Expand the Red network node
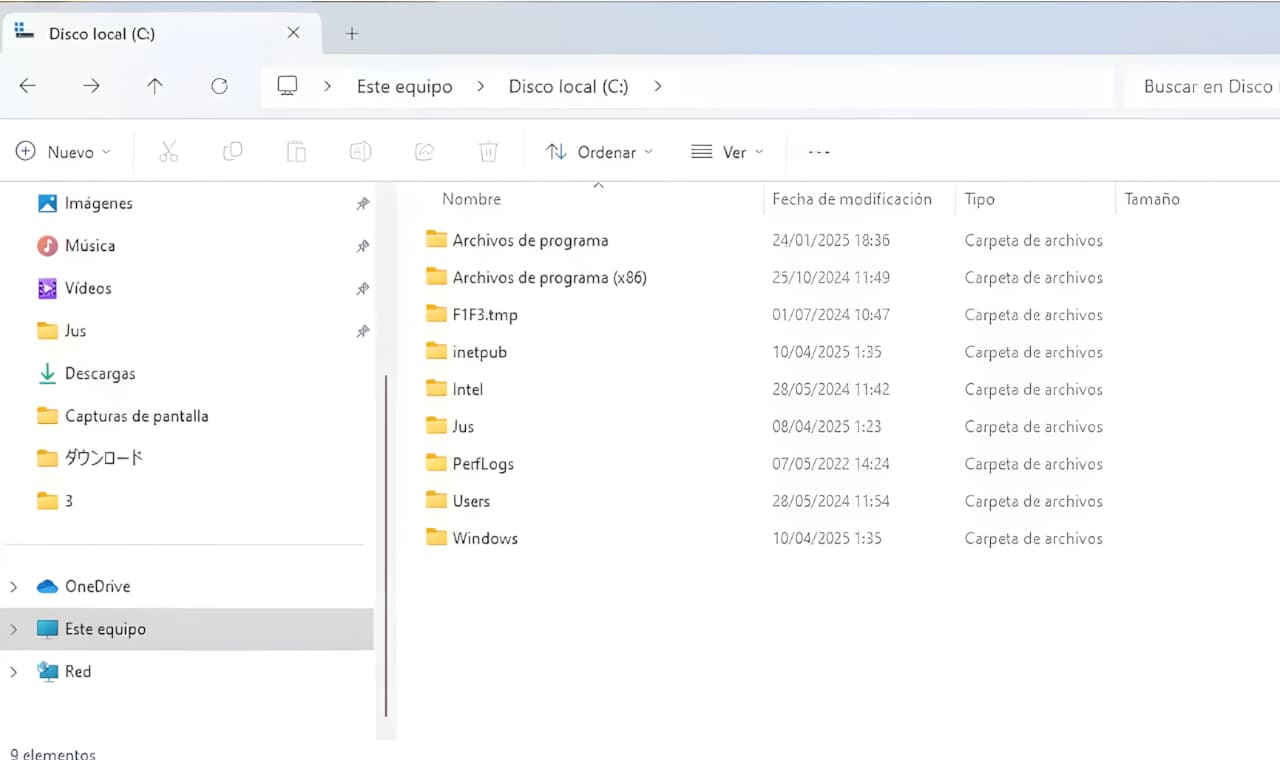The image size is (1280, 760). tap(14, 672)
